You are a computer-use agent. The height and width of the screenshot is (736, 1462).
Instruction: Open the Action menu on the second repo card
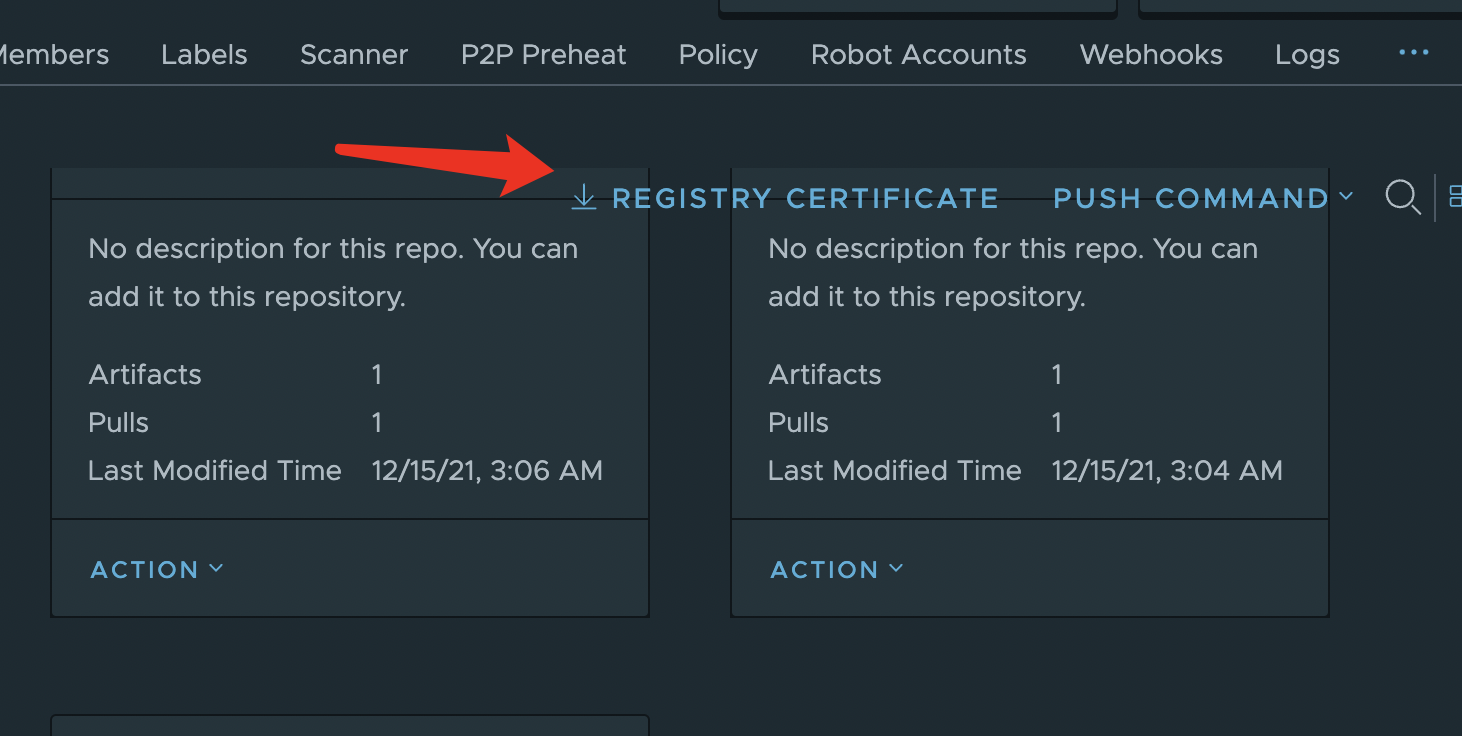pos(837,568)
